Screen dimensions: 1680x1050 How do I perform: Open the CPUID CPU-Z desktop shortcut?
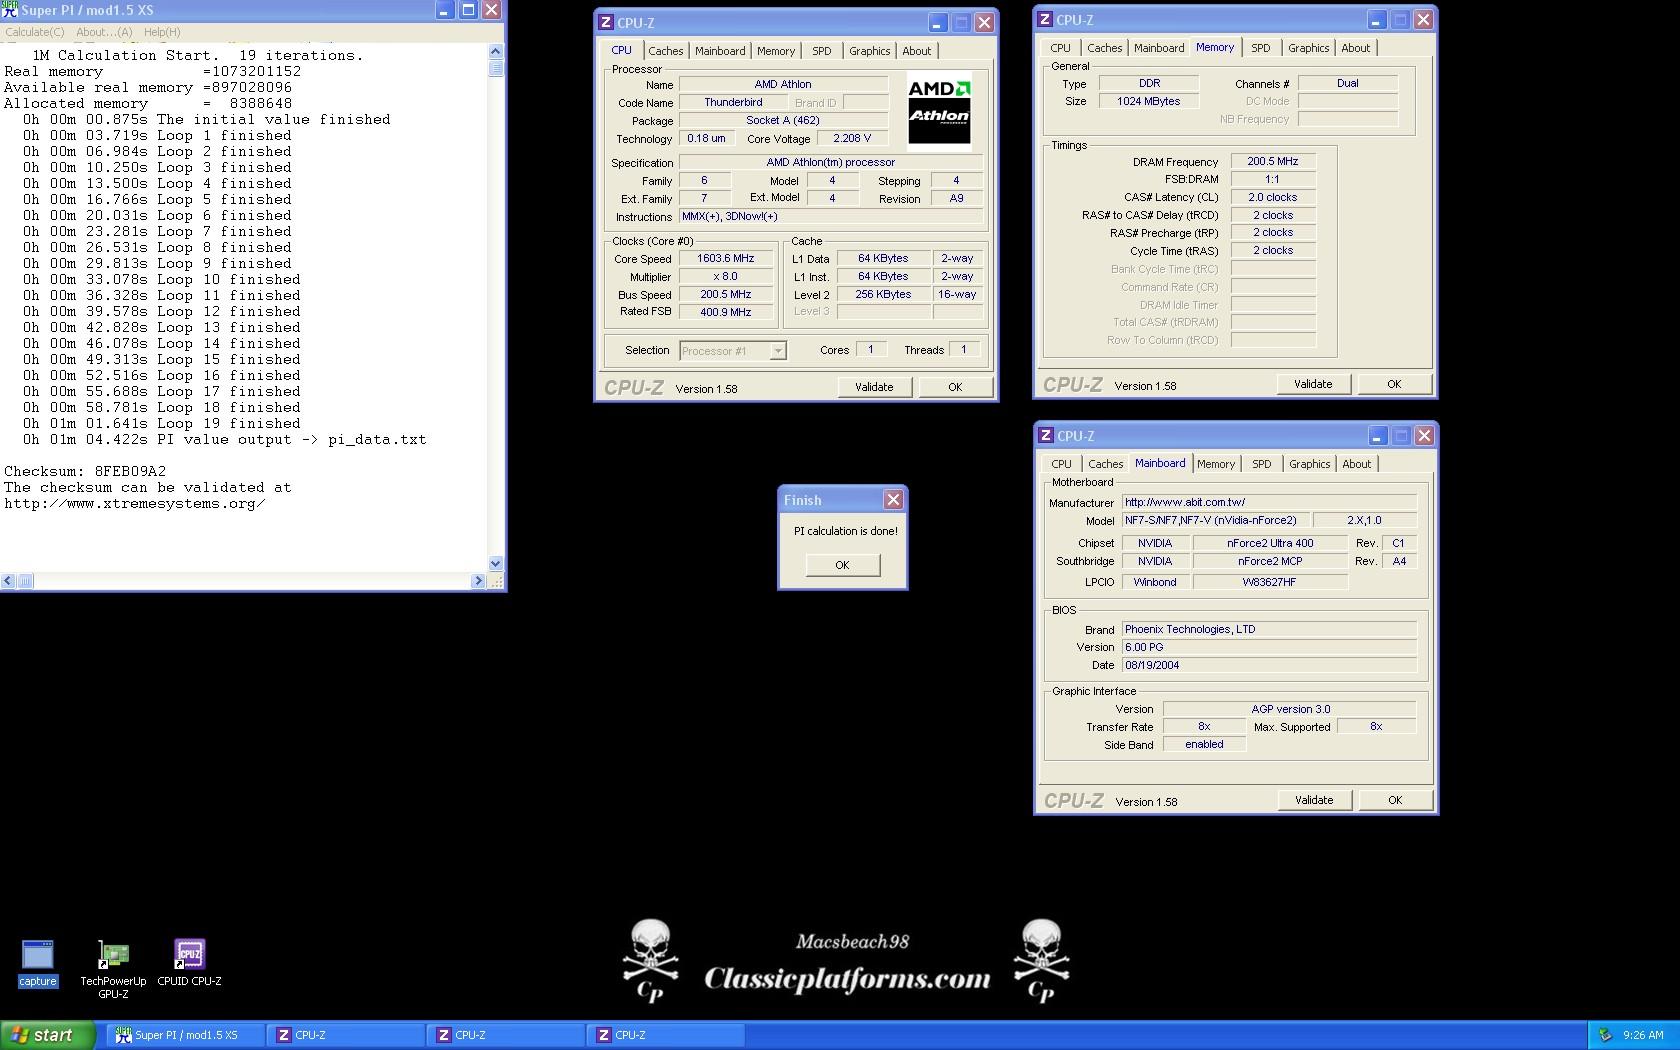click(x=189, y=963)
